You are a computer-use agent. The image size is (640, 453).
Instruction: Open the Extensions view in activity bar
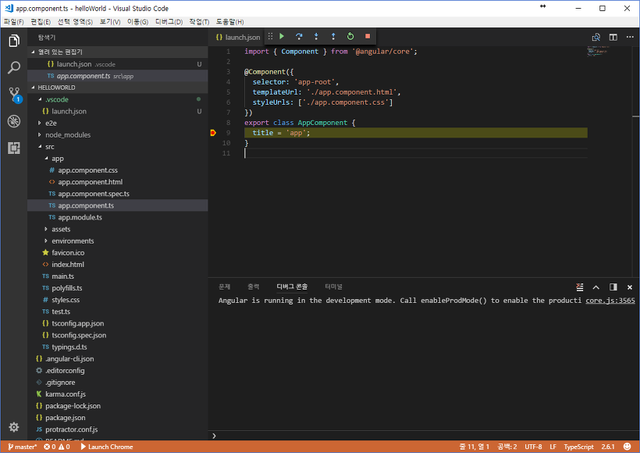click(x=14, y=148)
